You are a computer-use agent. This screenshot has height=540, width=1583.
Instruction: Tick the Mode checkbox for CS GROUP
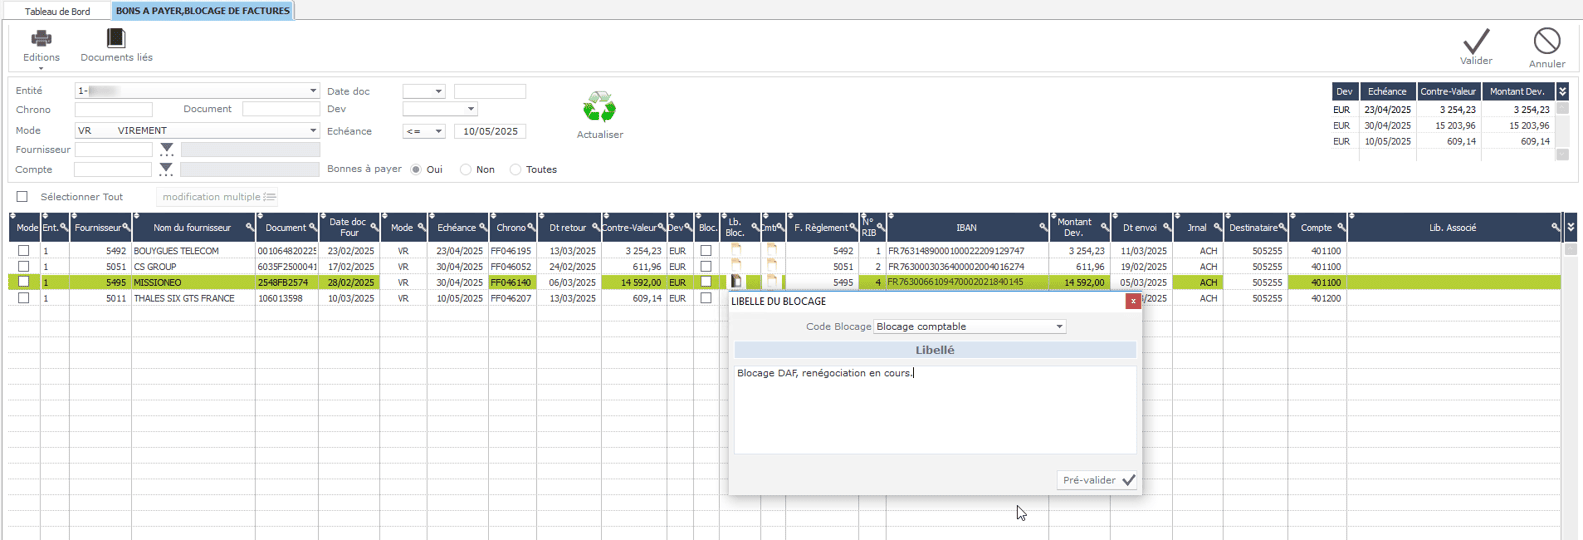tap(24, 267)
